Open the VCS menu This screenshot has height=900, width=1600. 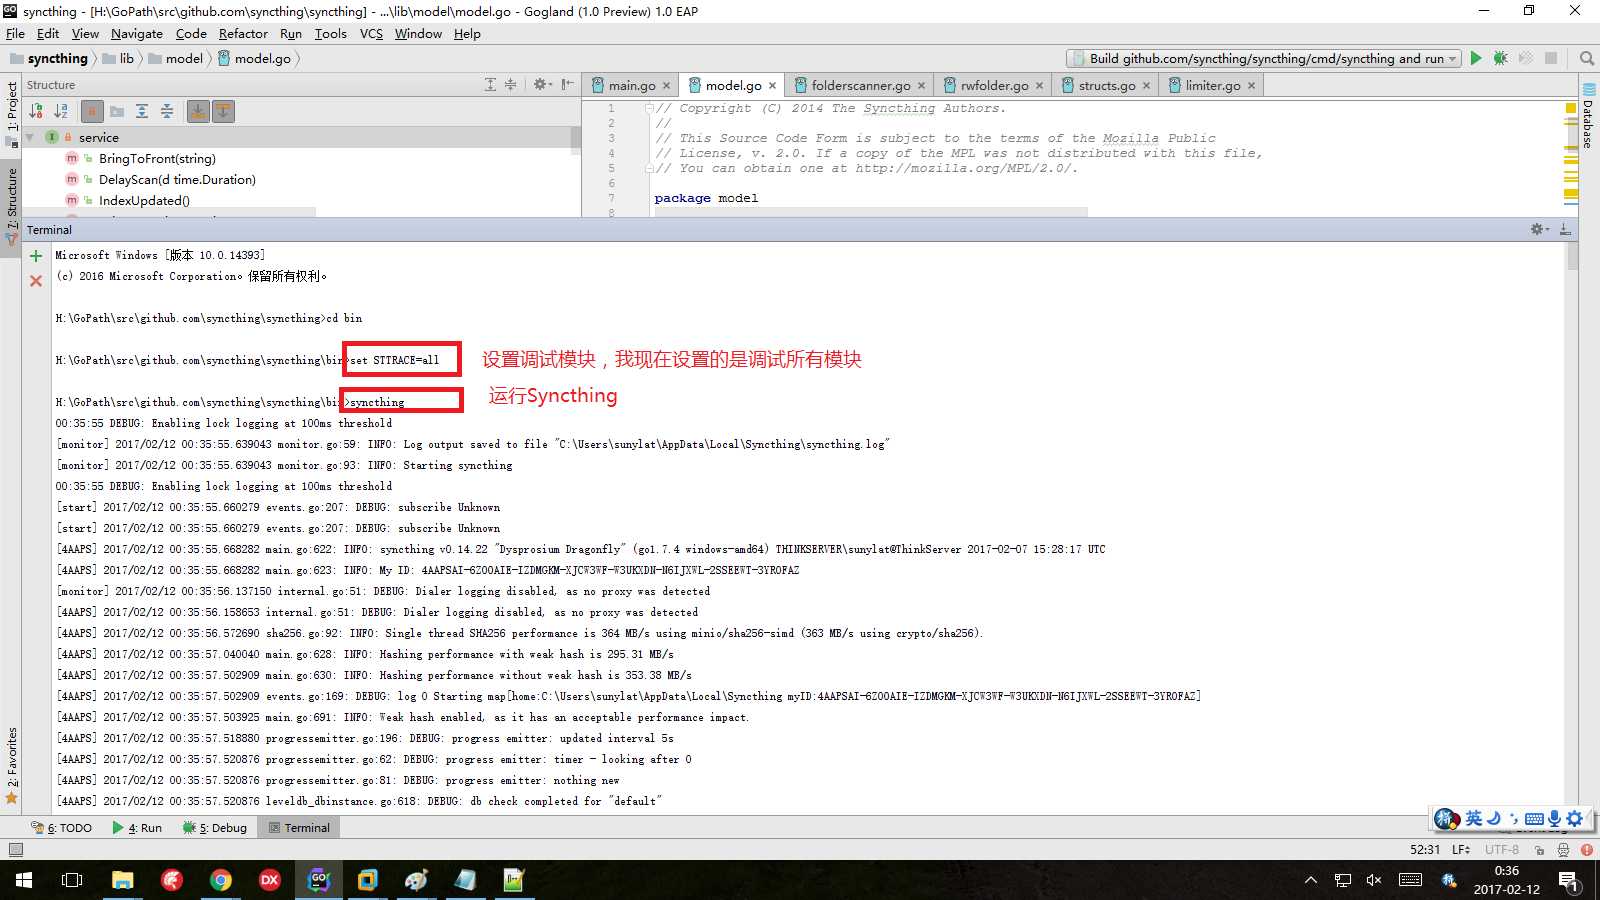tap(371, 33)
